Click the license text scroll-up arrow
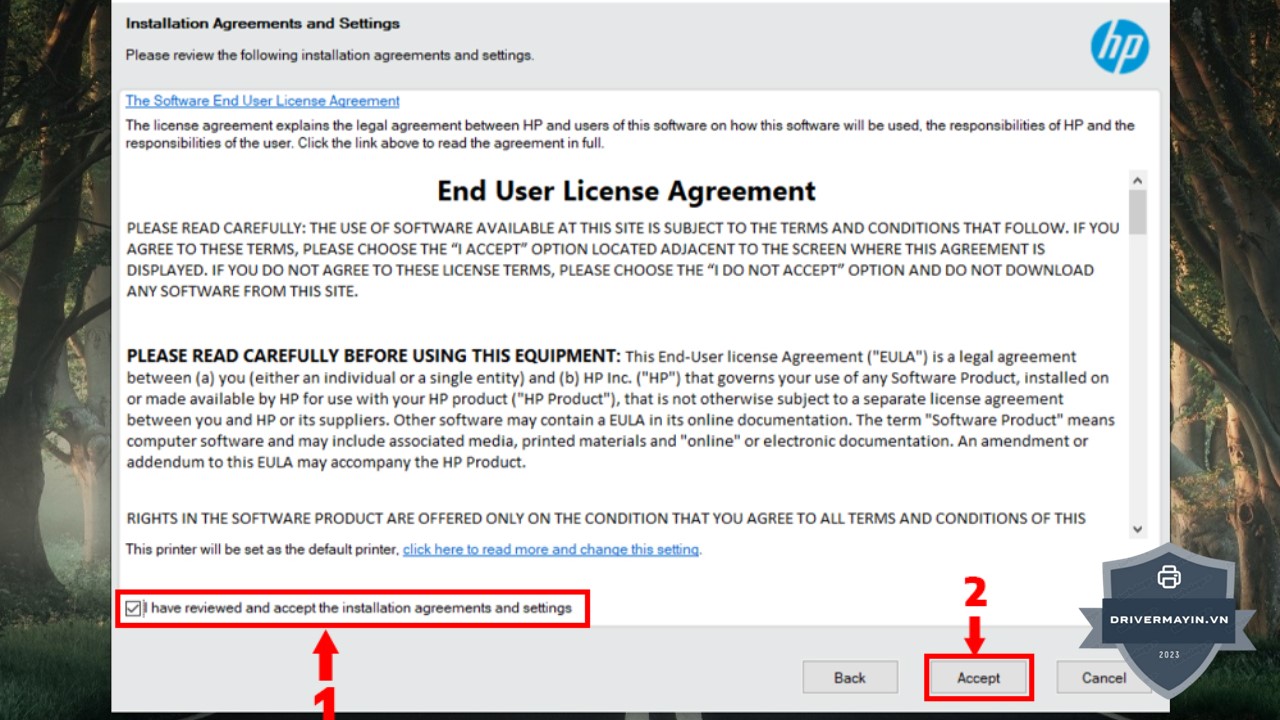The width and height of the screenshot is (1280, 720). pos(1138,180)
